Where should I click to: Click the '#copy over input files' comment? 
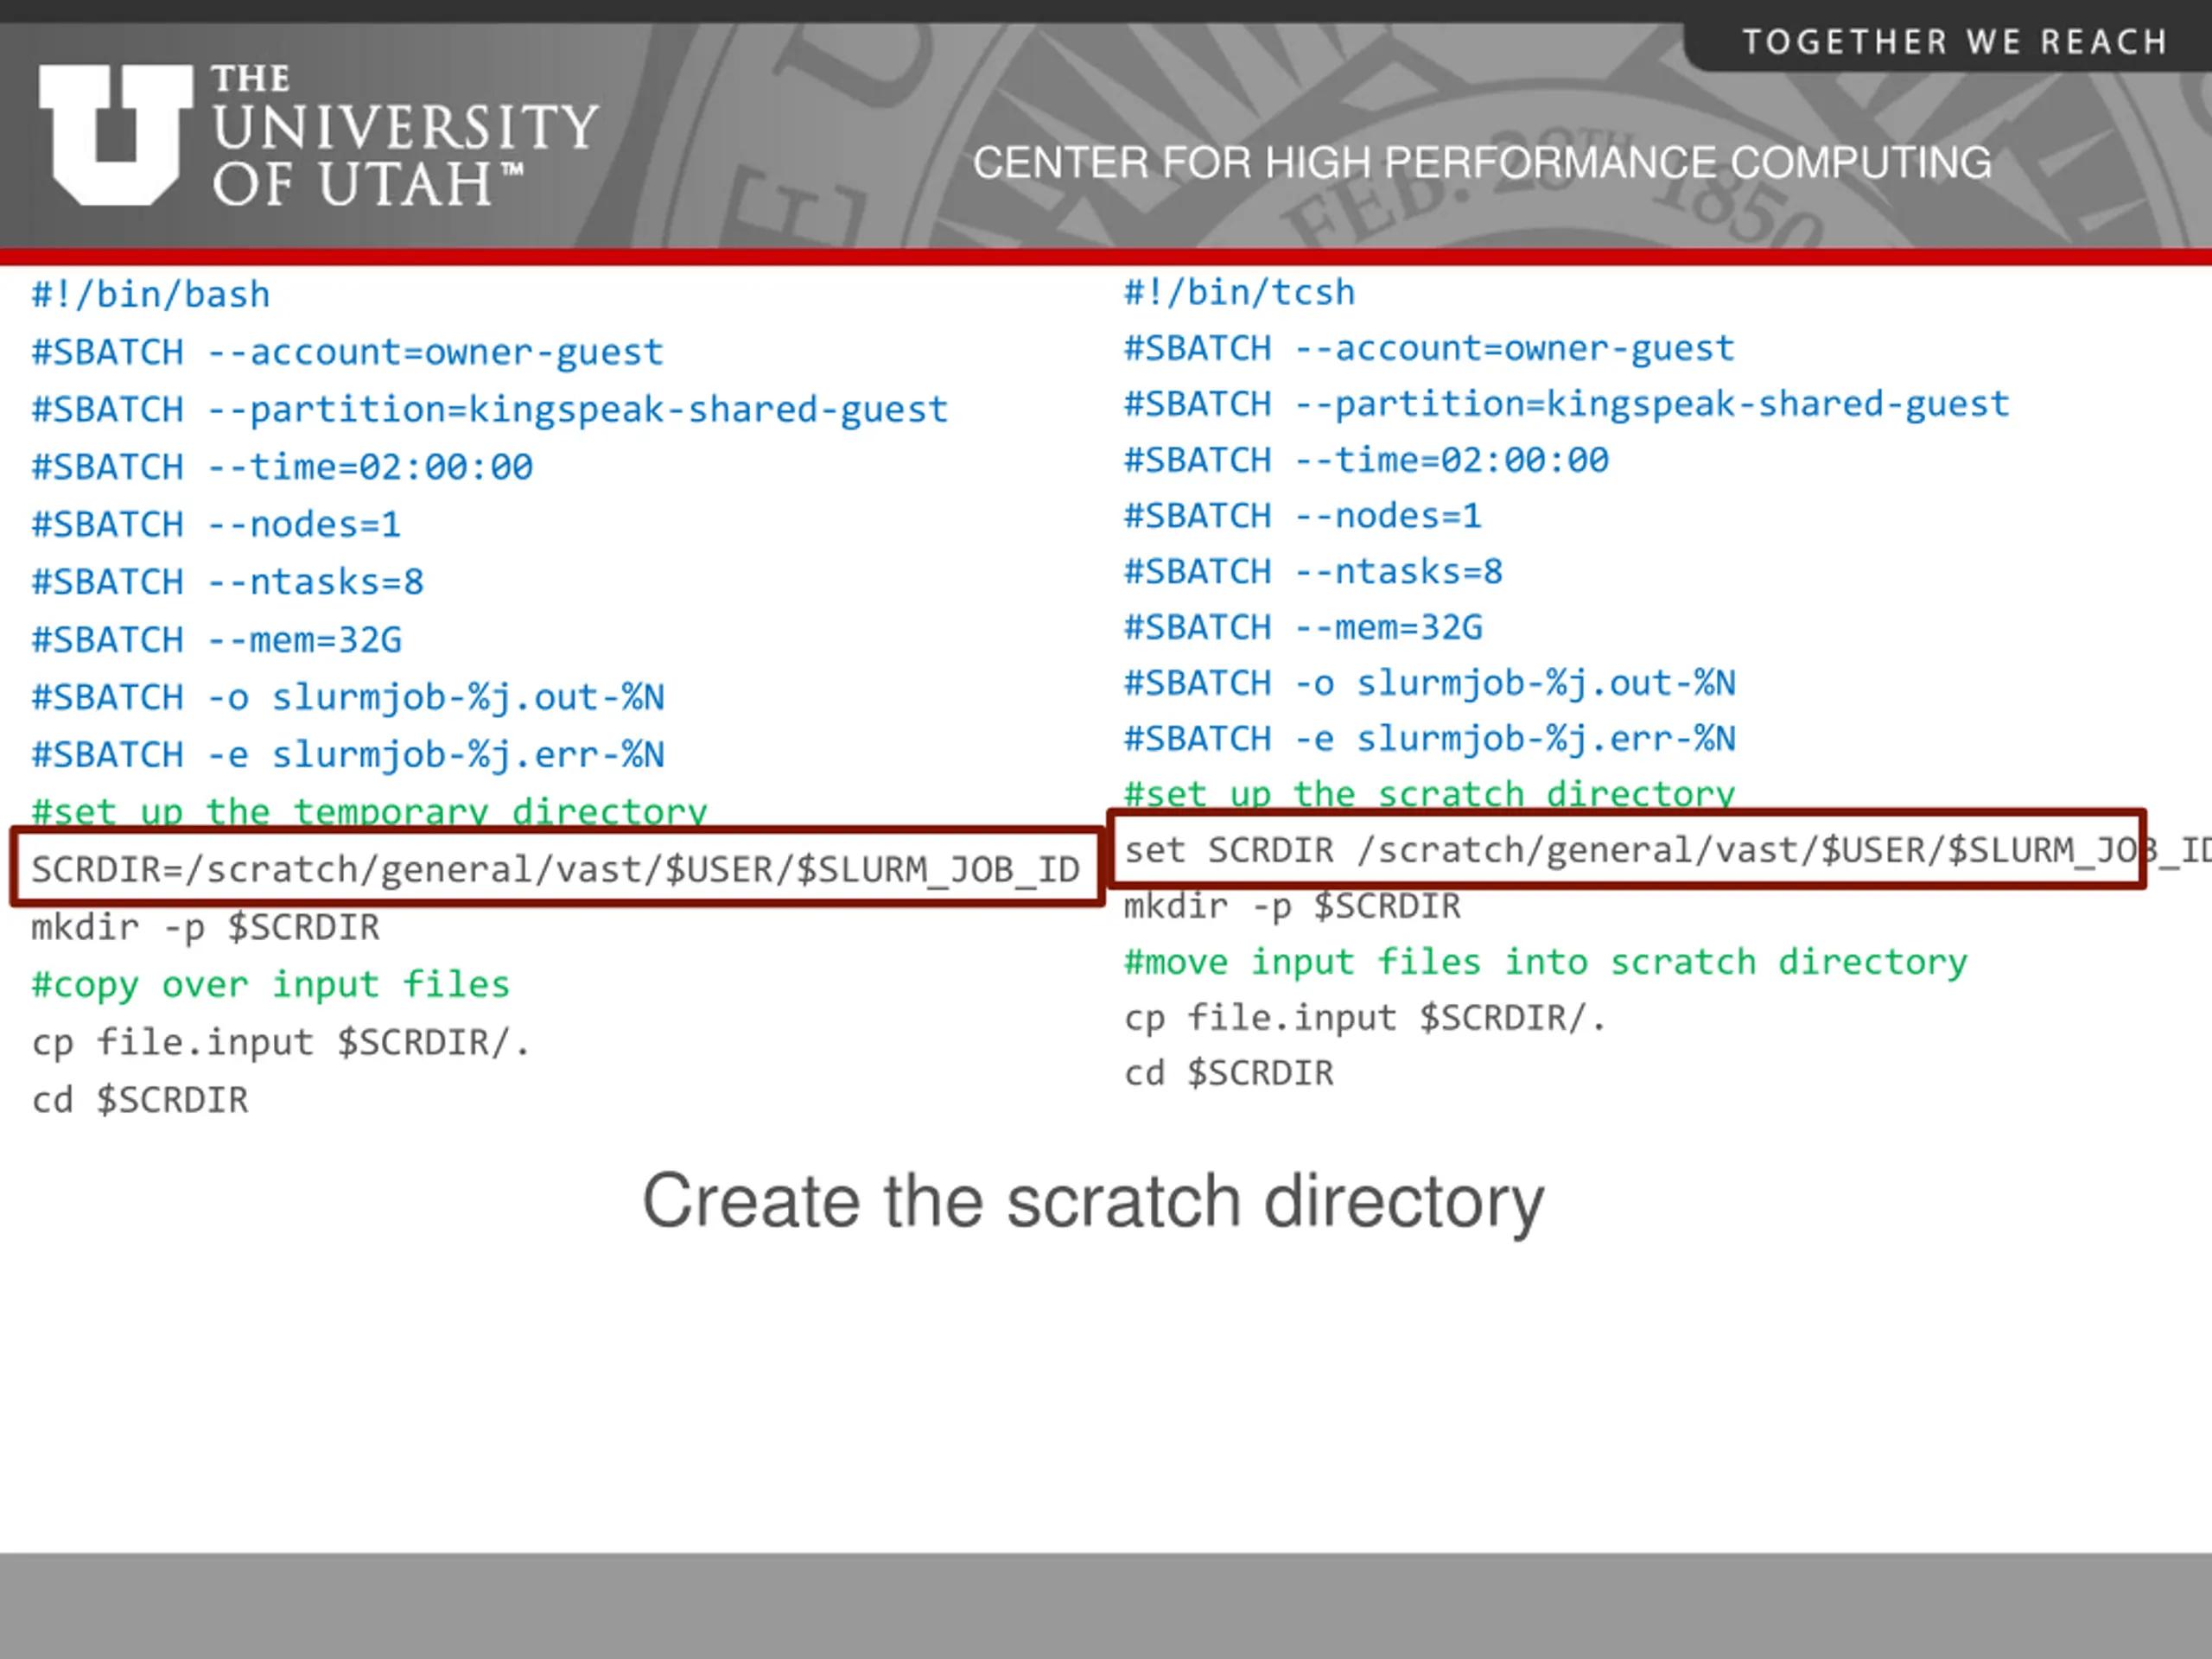tap(270, 985)
